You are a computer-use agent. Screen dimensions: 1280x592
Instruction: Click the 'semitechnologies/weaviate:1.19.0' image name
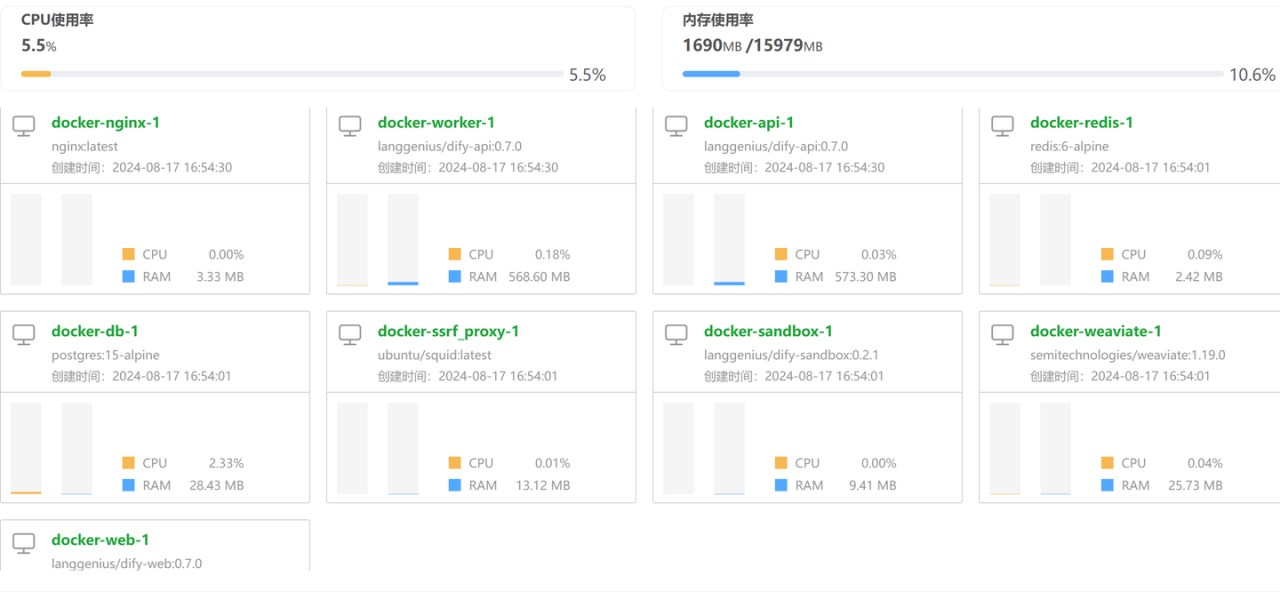tap(1128, 355)
